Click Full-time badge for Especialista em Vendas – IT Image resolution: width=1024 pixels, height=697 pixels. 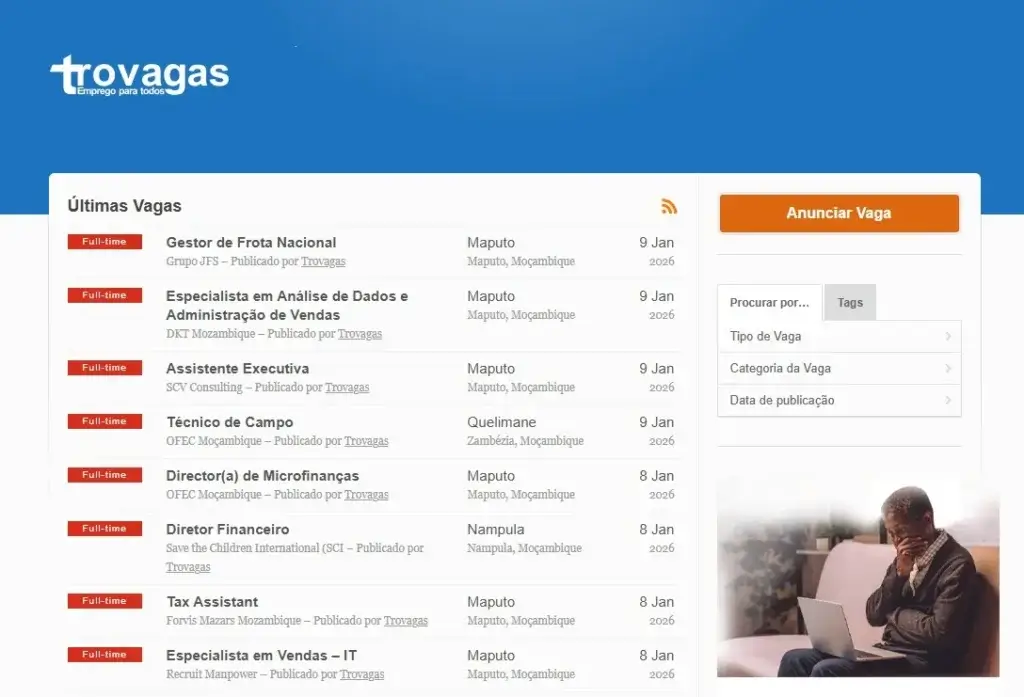tap(104, 655)
